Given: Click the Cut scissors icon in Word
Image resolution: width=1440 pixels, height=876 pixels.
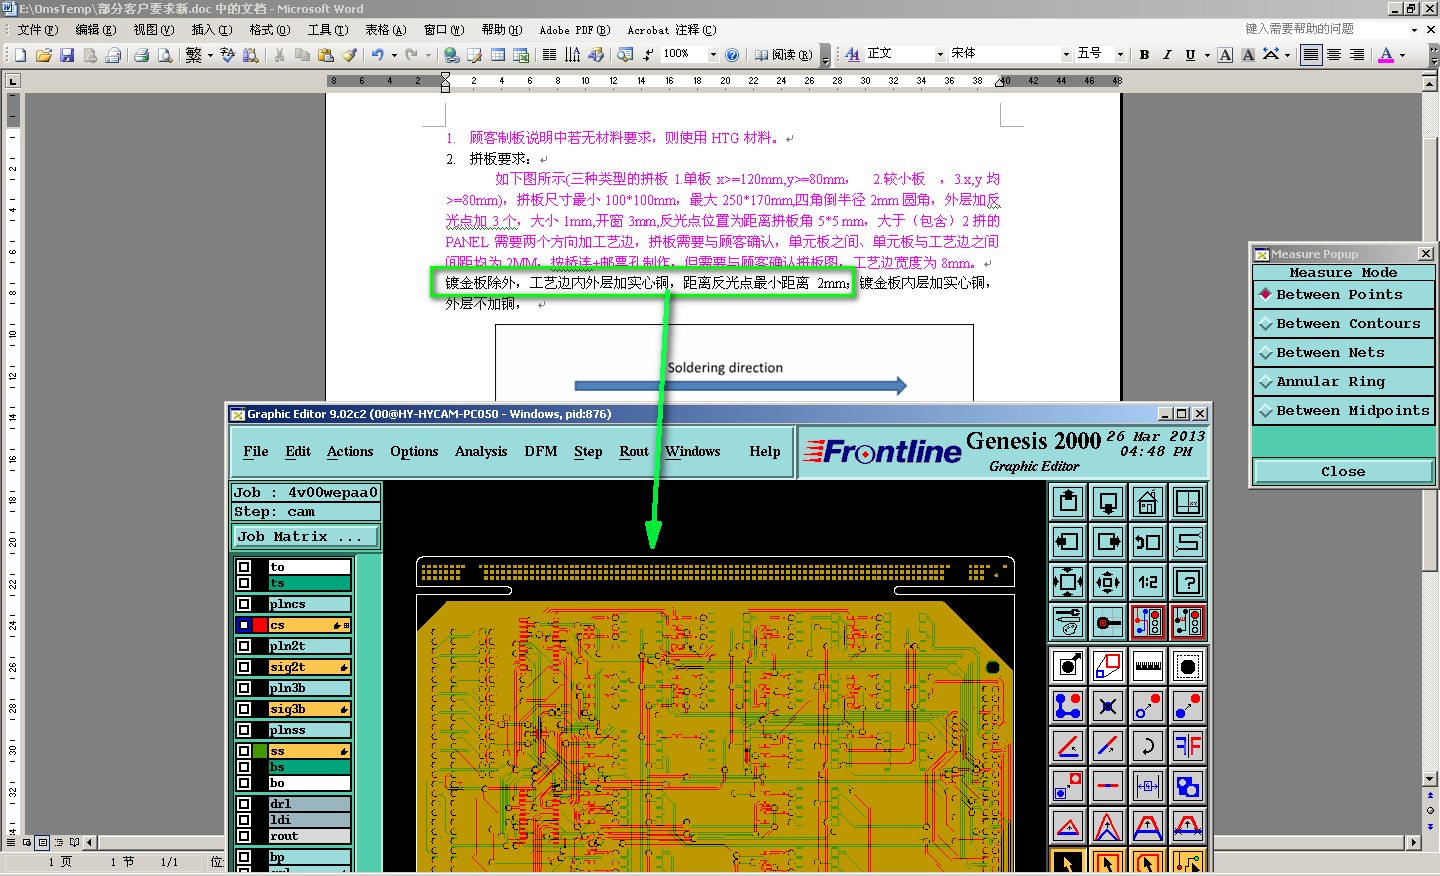Looking at the screenshot, I should 279,55.
